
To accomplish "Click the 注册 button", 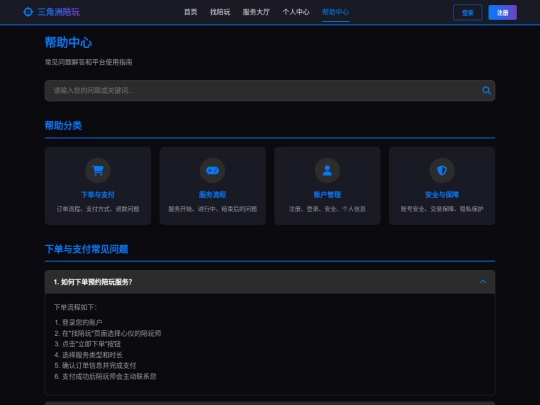I will (502, 13).
